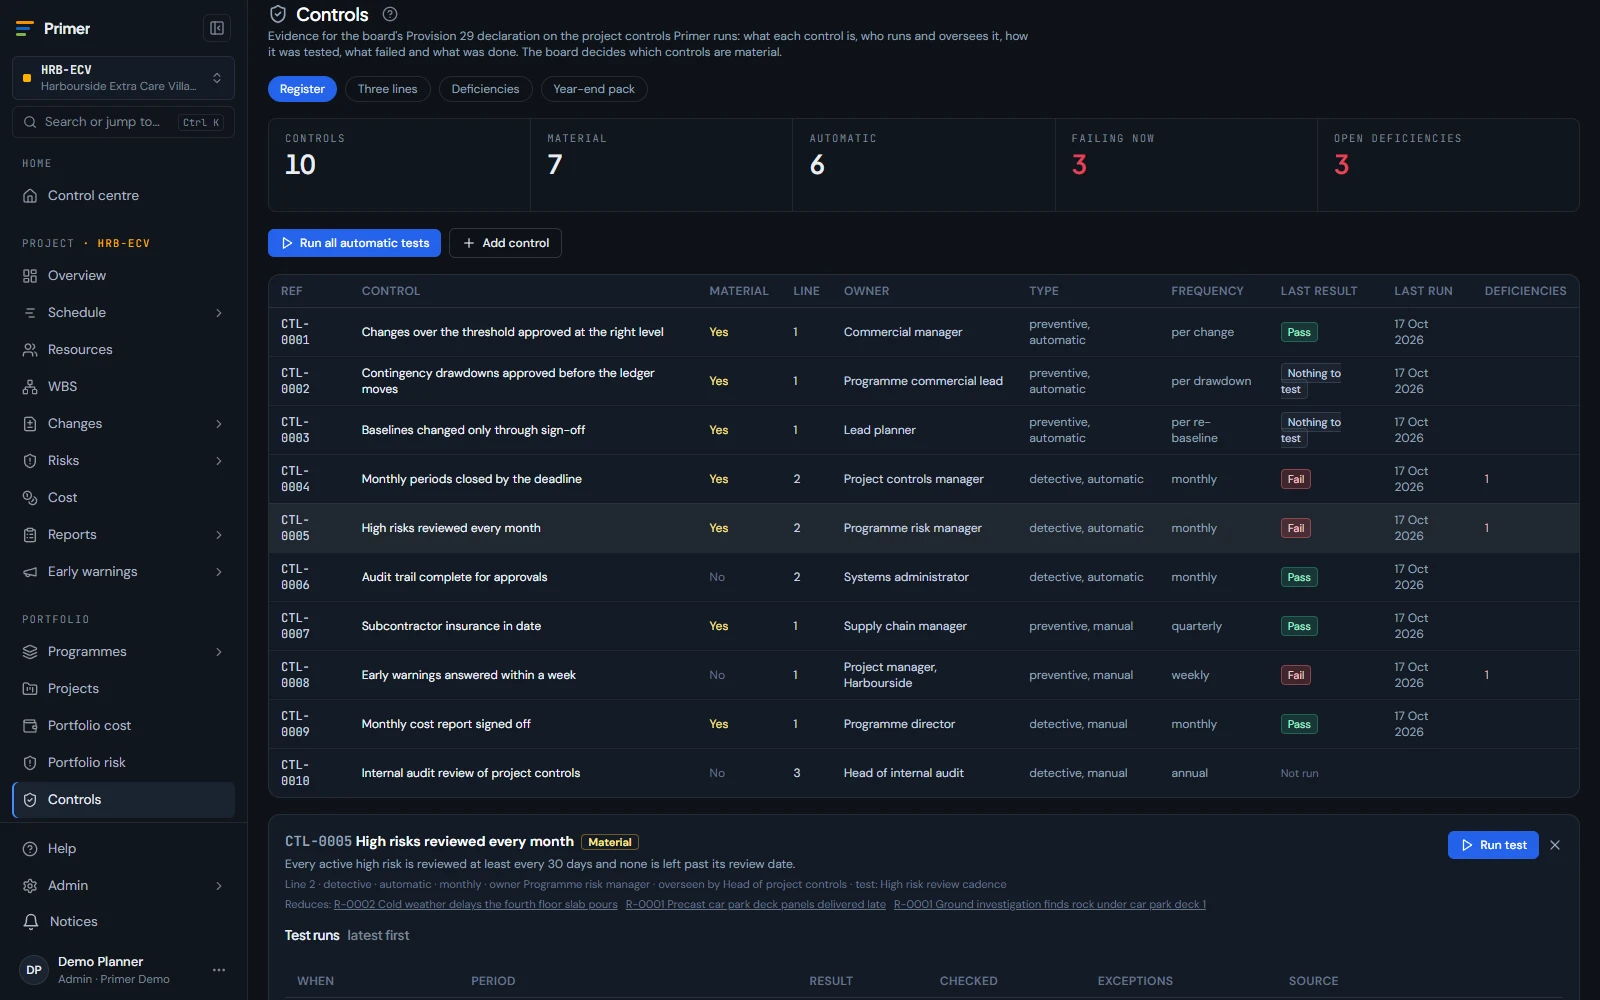The image size is (1600, 1000).
Task: Open Resources in sidebar
Action: 123,350
